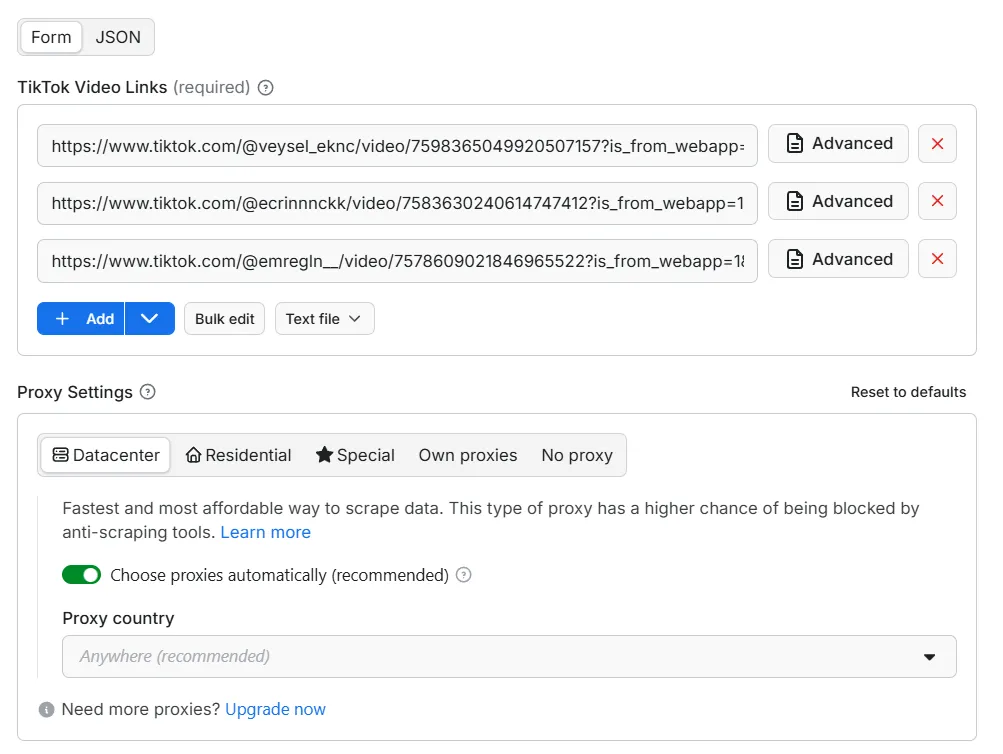This screenshot has height=754, width=1003.
Task: Remove the veysel_eknc video link row
Action: (x=937, y=144)
